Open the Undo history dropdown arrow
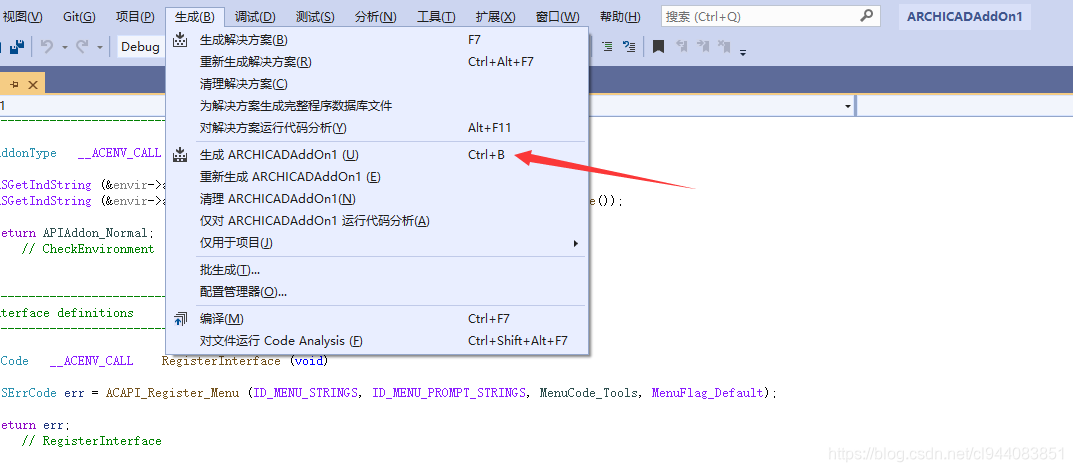This screenshot has height=472, width=1073. (65, 47)
